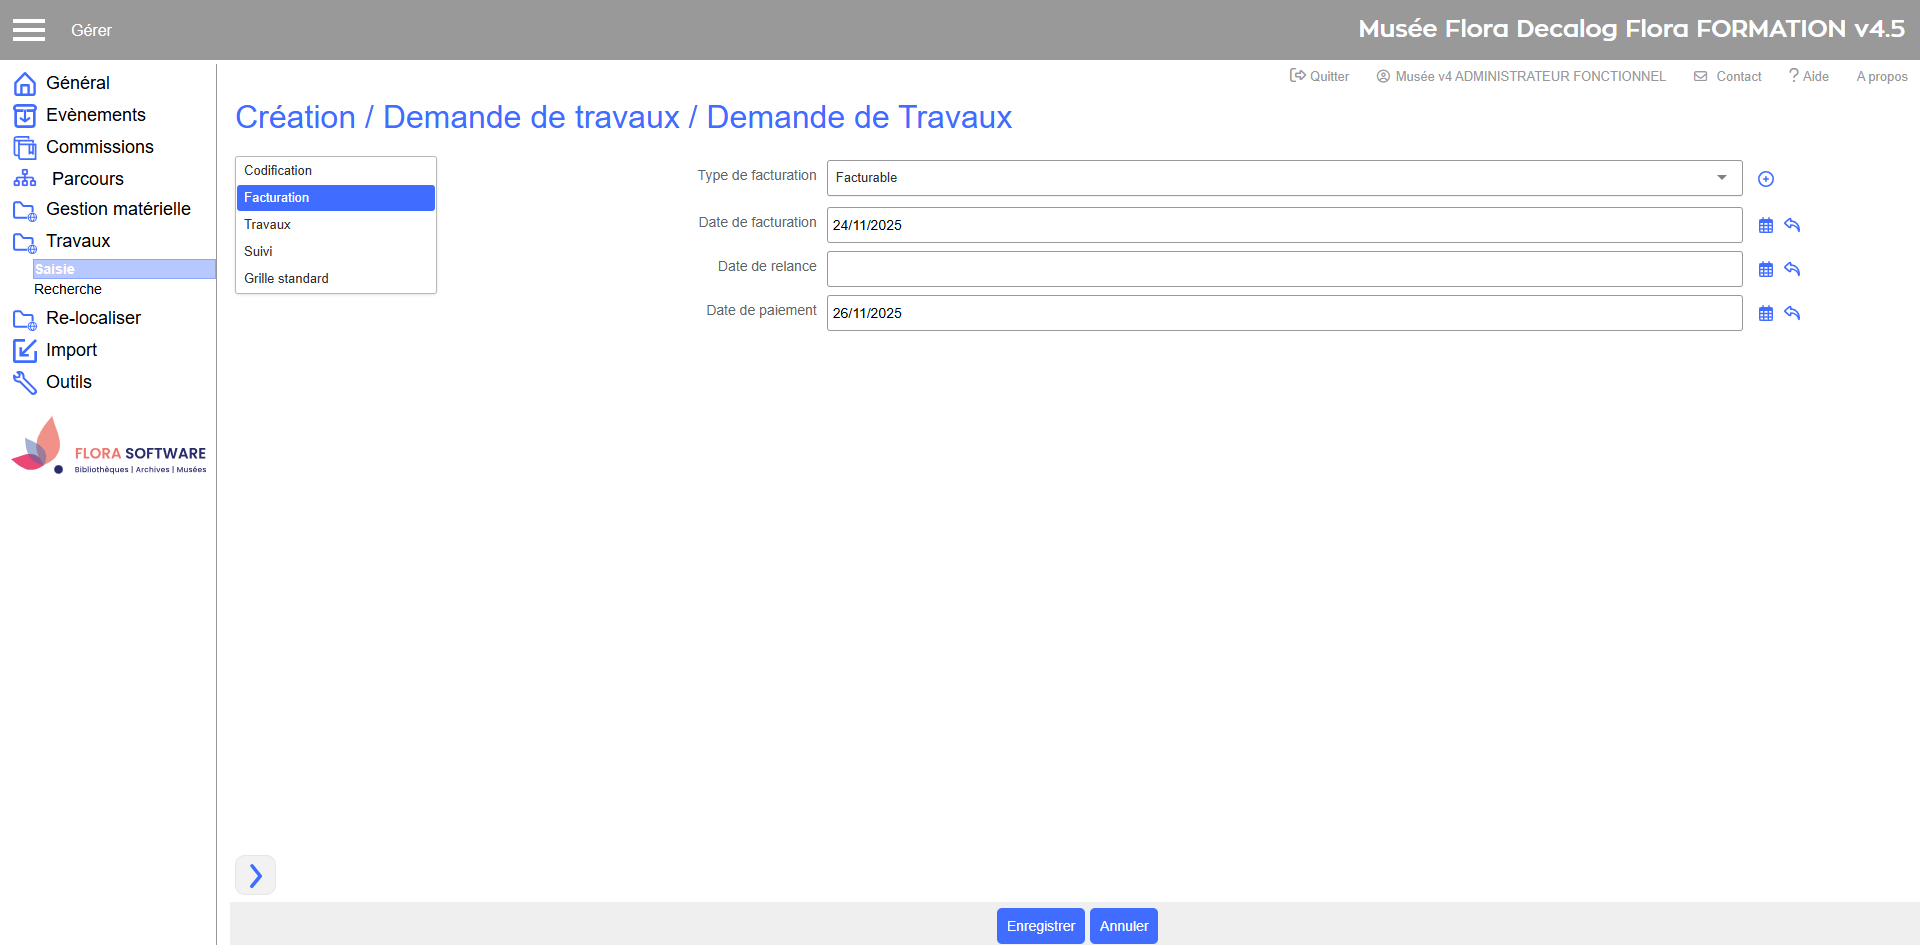
Task: Click into the Date de relance field
Action: tap(1283, 269)
